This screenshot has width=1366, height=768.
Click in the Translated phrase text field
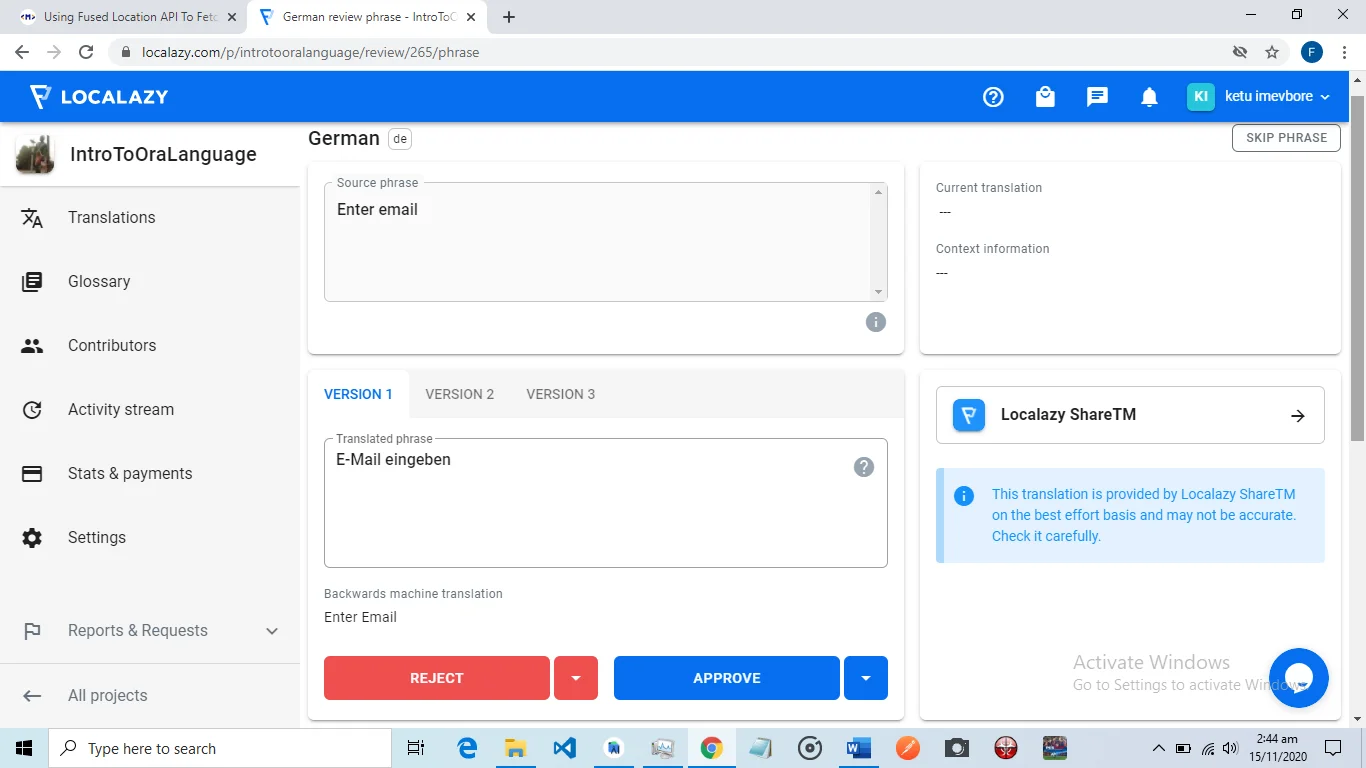pyautogui.click(x=606, y=503)
